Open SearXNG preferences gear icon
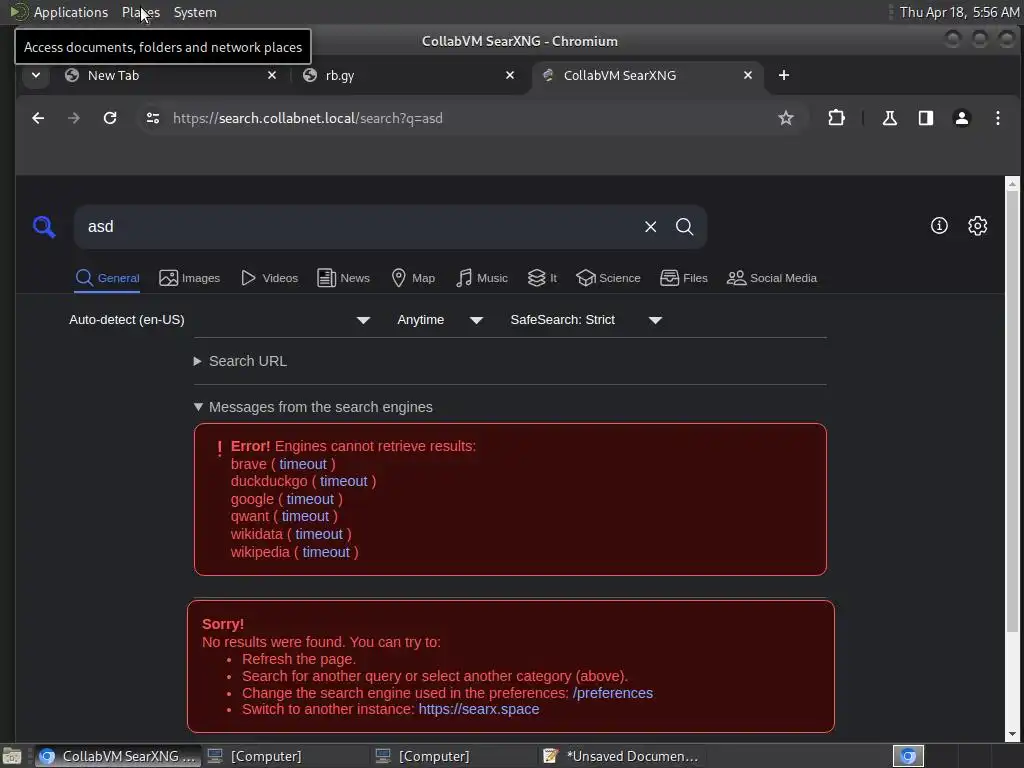The height and width of the screenshot is (768, 1024). pos(977,226)
